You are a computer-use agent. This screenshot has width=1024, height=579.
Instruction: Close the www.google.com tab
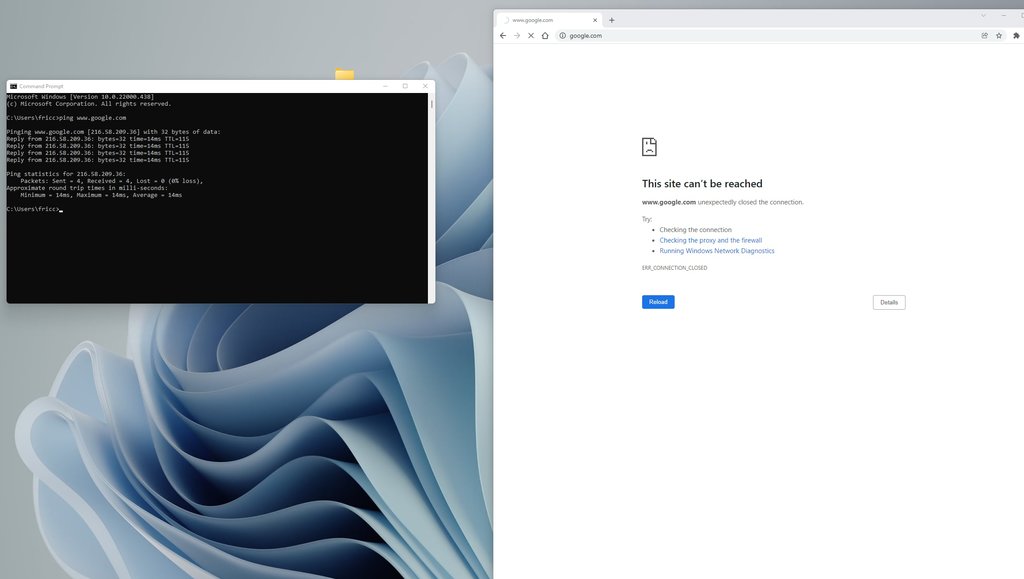coord(595,20)
